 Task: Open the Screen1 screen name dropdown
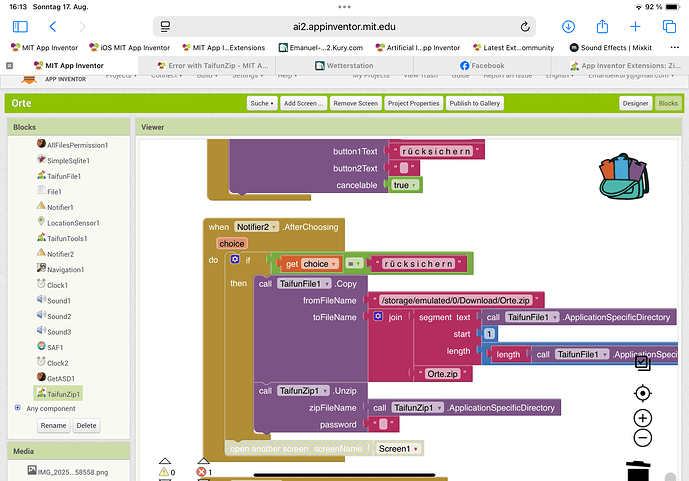[x=399, y=448]
